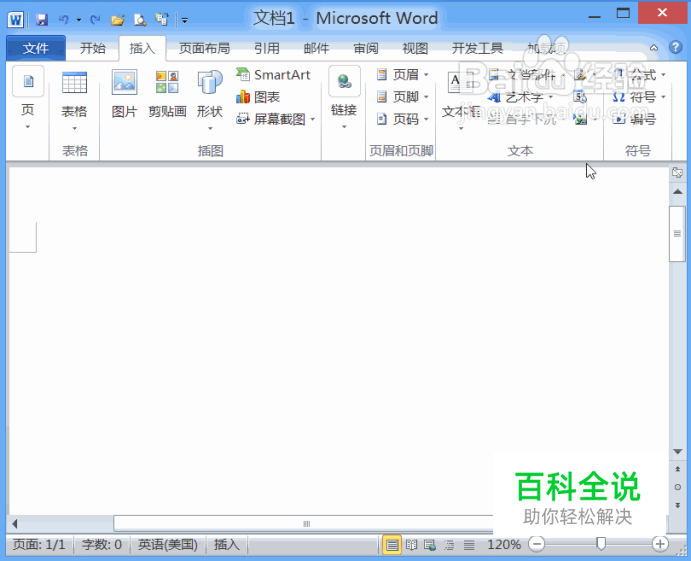Switch to Outline view
691x561 pixels.
[x=450, y=545]
